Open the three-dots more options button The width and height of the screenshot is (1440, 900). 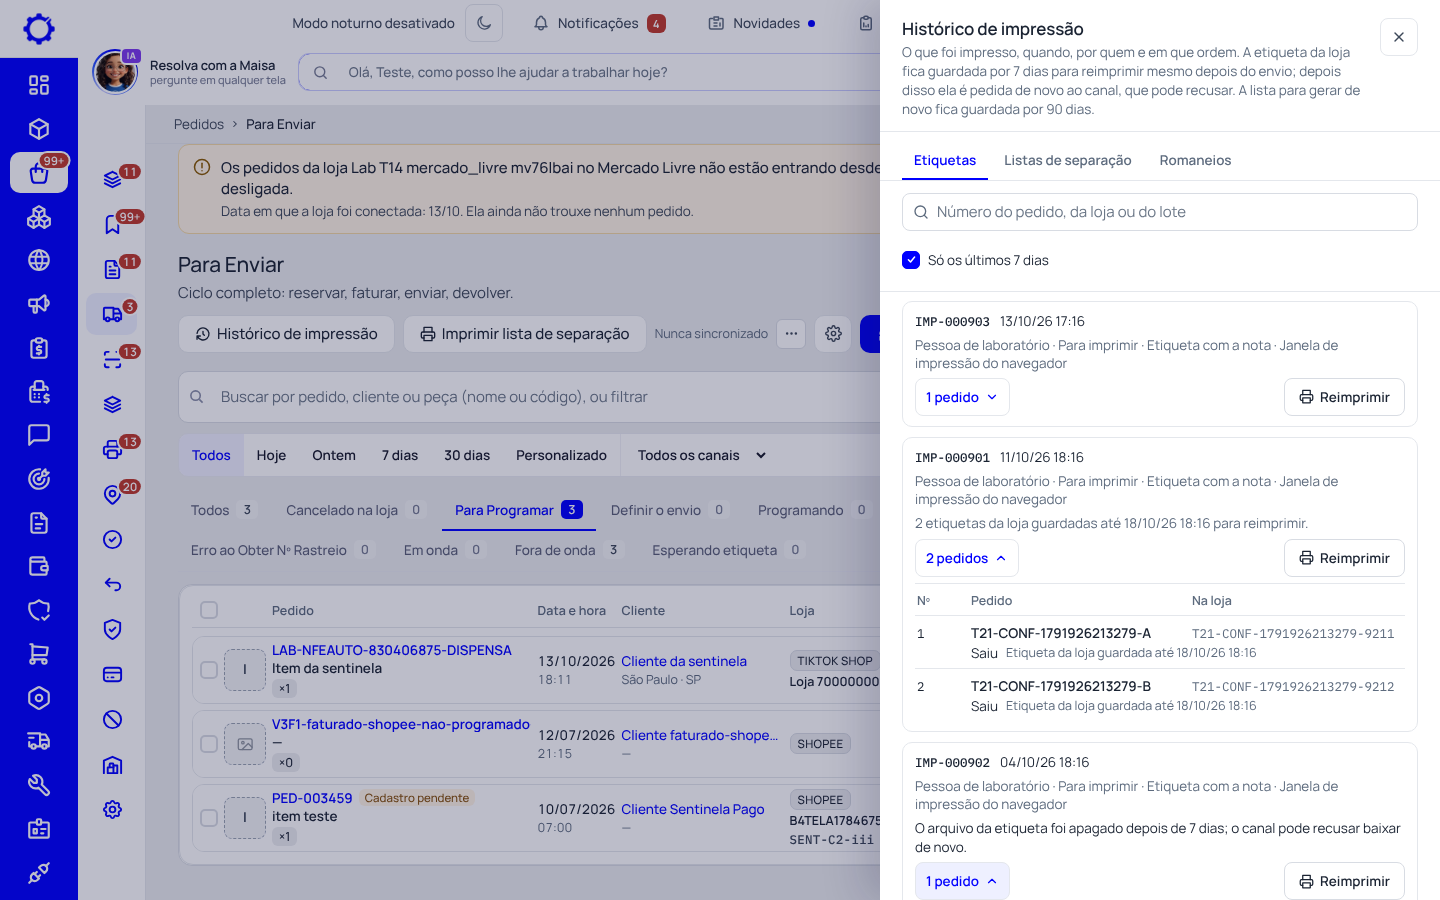(x=791, y=334)
